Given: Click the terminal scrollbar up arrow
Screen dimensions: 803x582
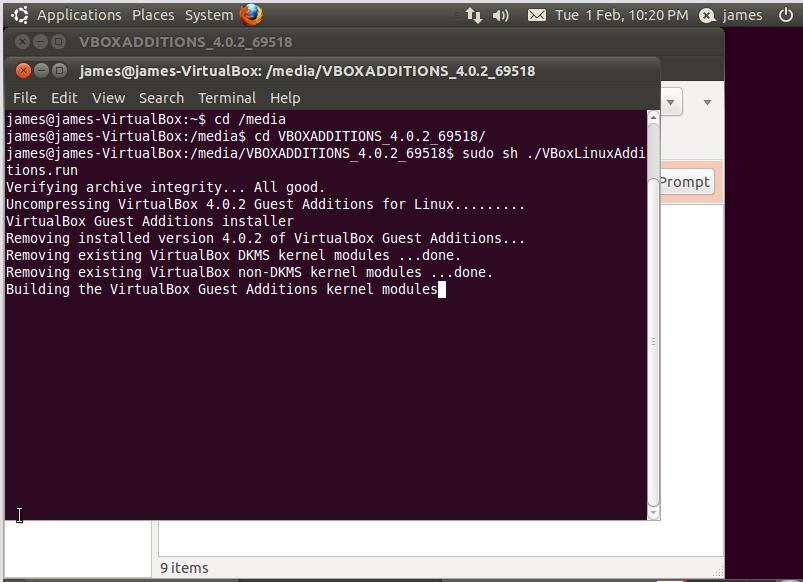Looking at the screenshot, I should 653,118.
